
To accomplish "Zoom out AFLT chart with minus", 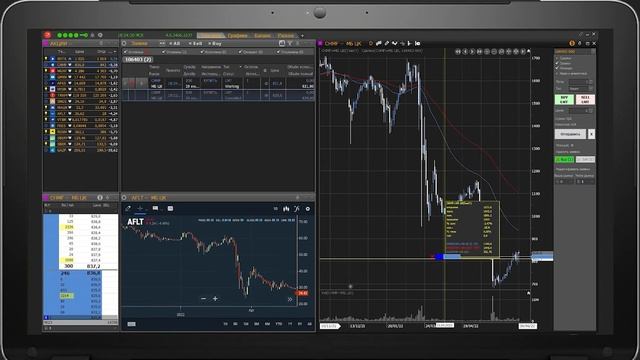I will tap(203, 299).
